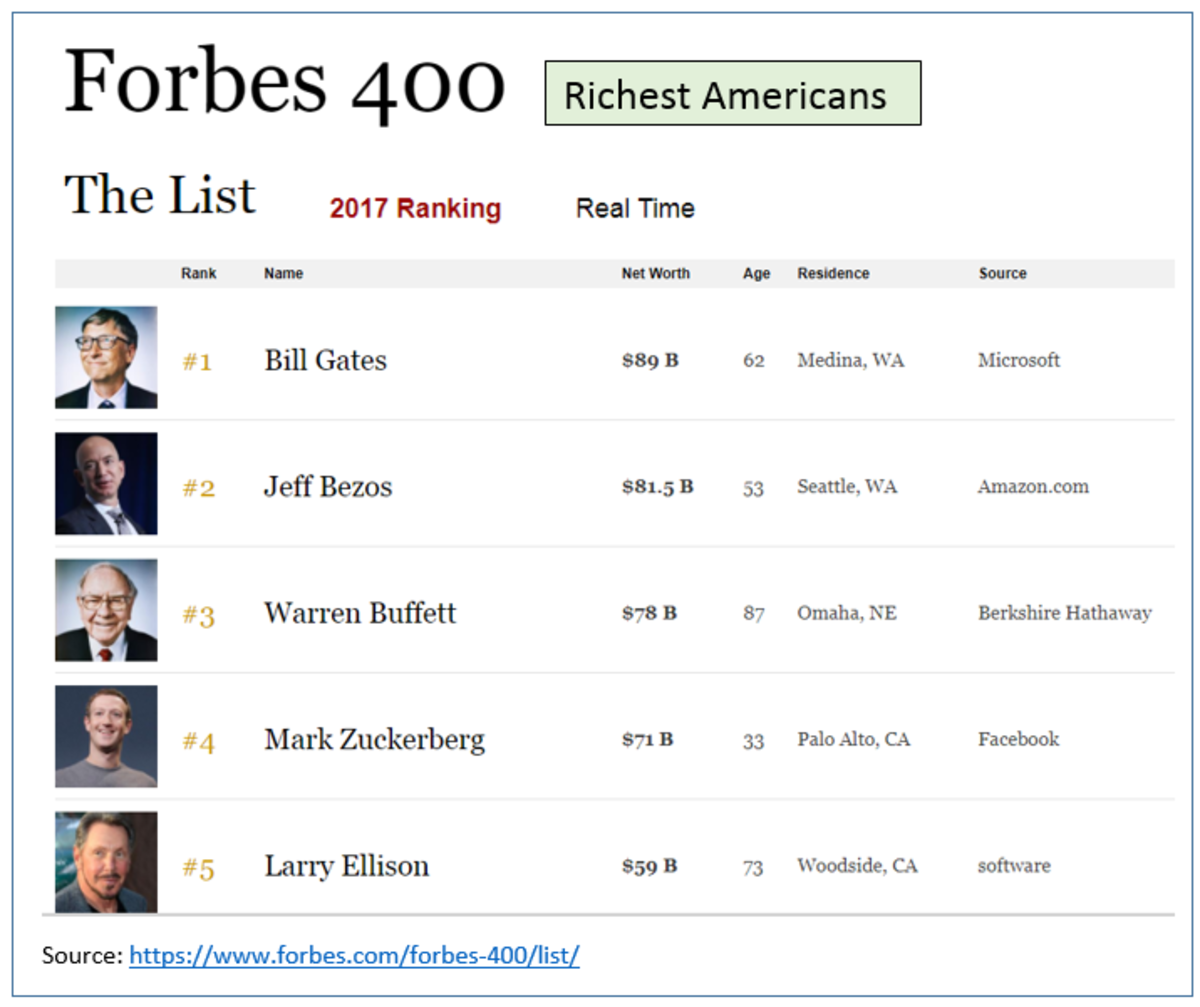Open the Bill Gates profile name
The height and width of the screenshot is (1007, 1200).
pyautogui.click(x=325, y=360)
